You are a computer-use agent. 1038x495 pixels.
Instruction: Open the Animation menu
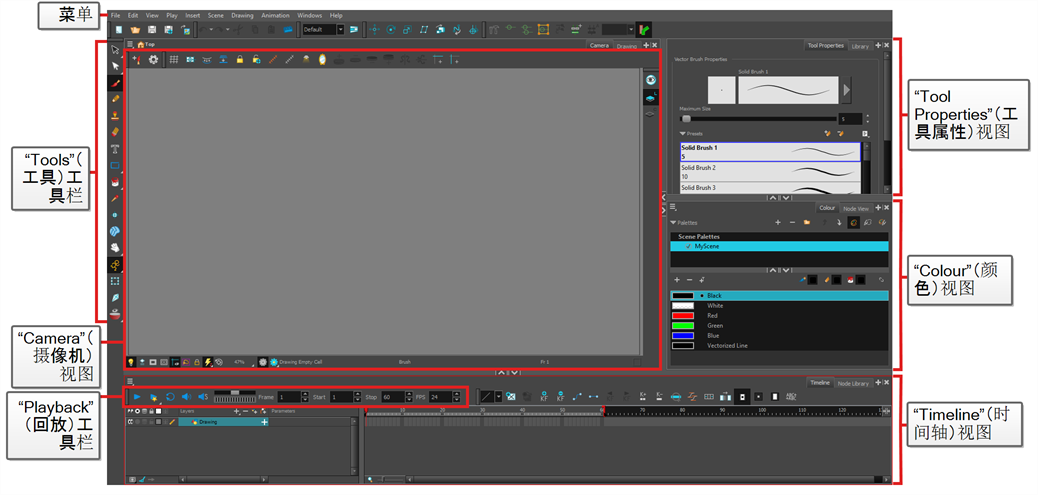[x=275, y=16]
